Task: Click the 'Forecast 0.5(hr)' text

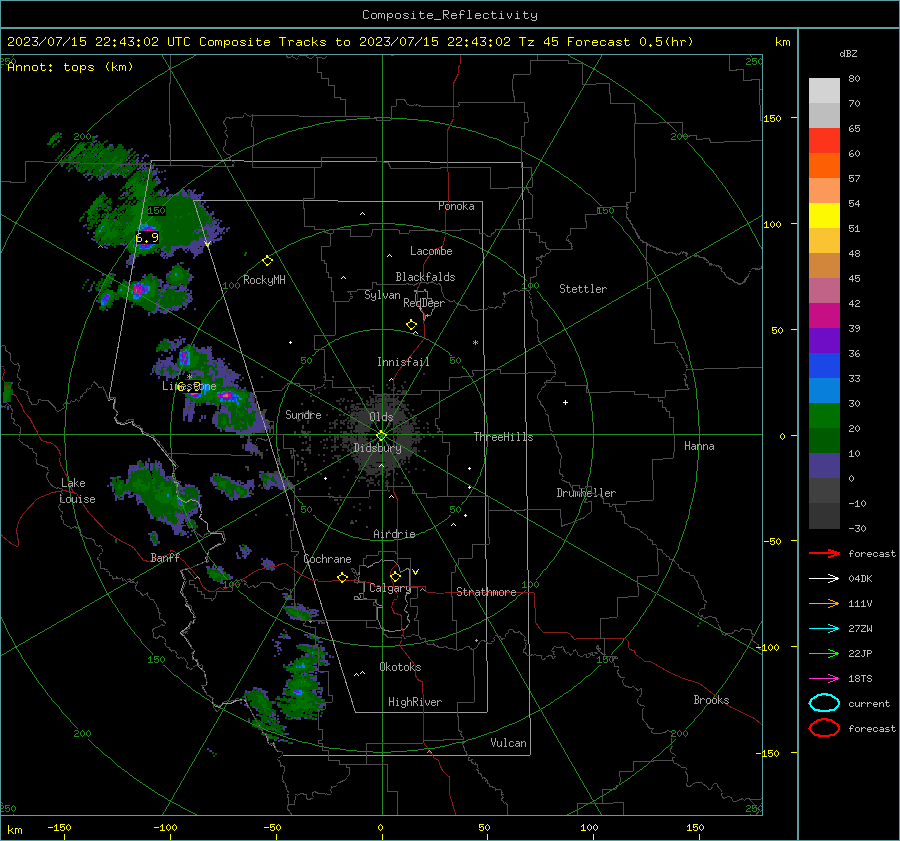Action: (x=630, y=42)
